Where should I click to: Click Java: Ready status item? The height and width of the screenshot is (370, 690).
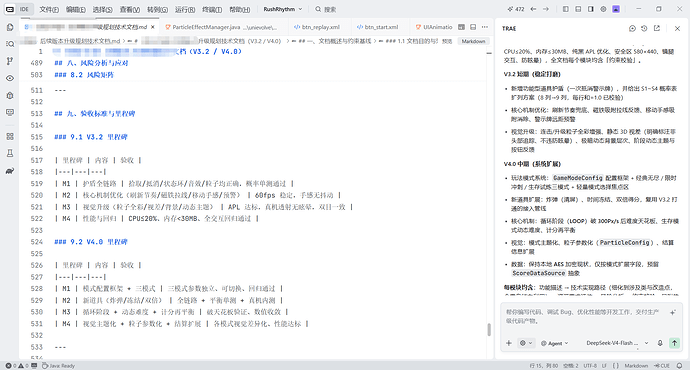(58, 366)
